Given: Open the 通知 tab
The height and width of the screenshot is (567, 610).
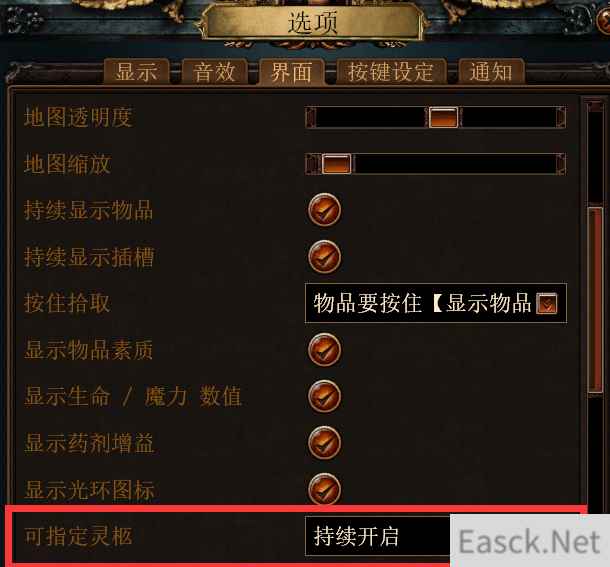Looking at the screenshot, I should click(x=491, y=72).
